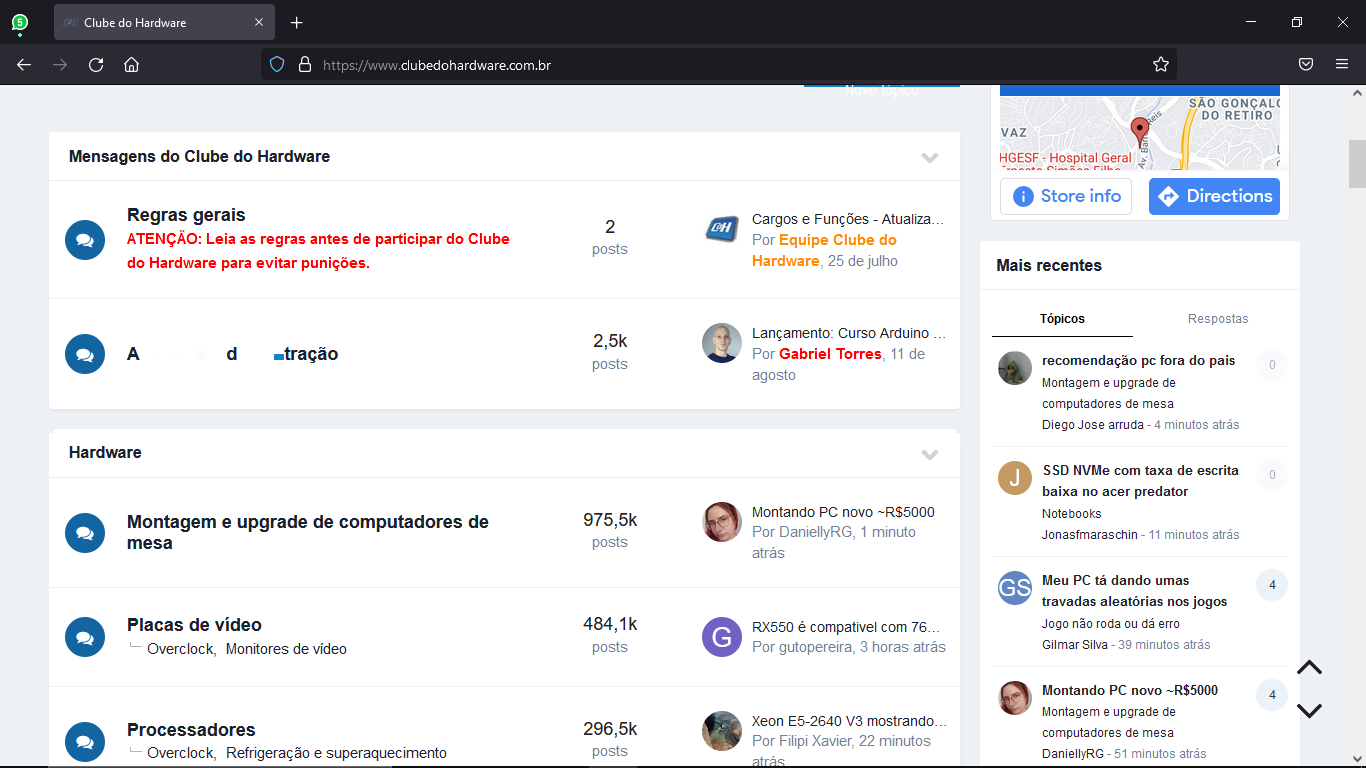Image resolution: width=1366 pixels, height=768 pixels.
Task: Open the tracking protection shield icon
Action: (x=277, y=65)
